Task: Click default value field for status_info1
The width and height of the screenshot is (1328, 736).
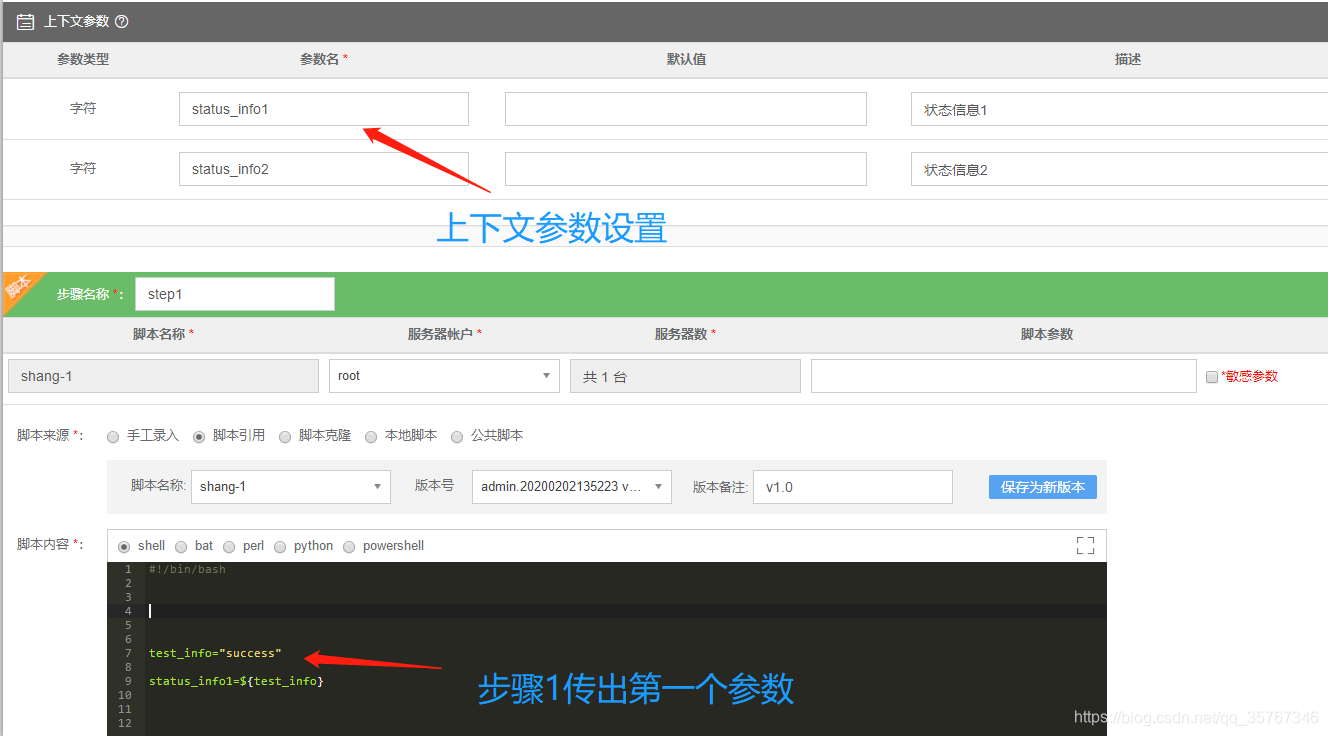Action: click(686, 109)
